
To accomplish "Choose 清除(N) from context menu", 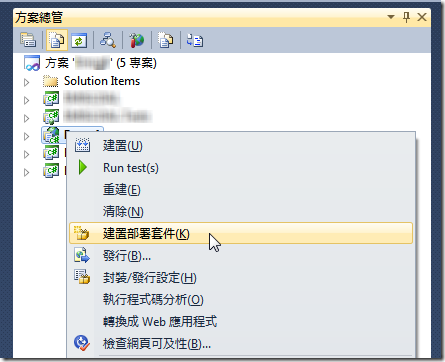I will tap(241, 212).
